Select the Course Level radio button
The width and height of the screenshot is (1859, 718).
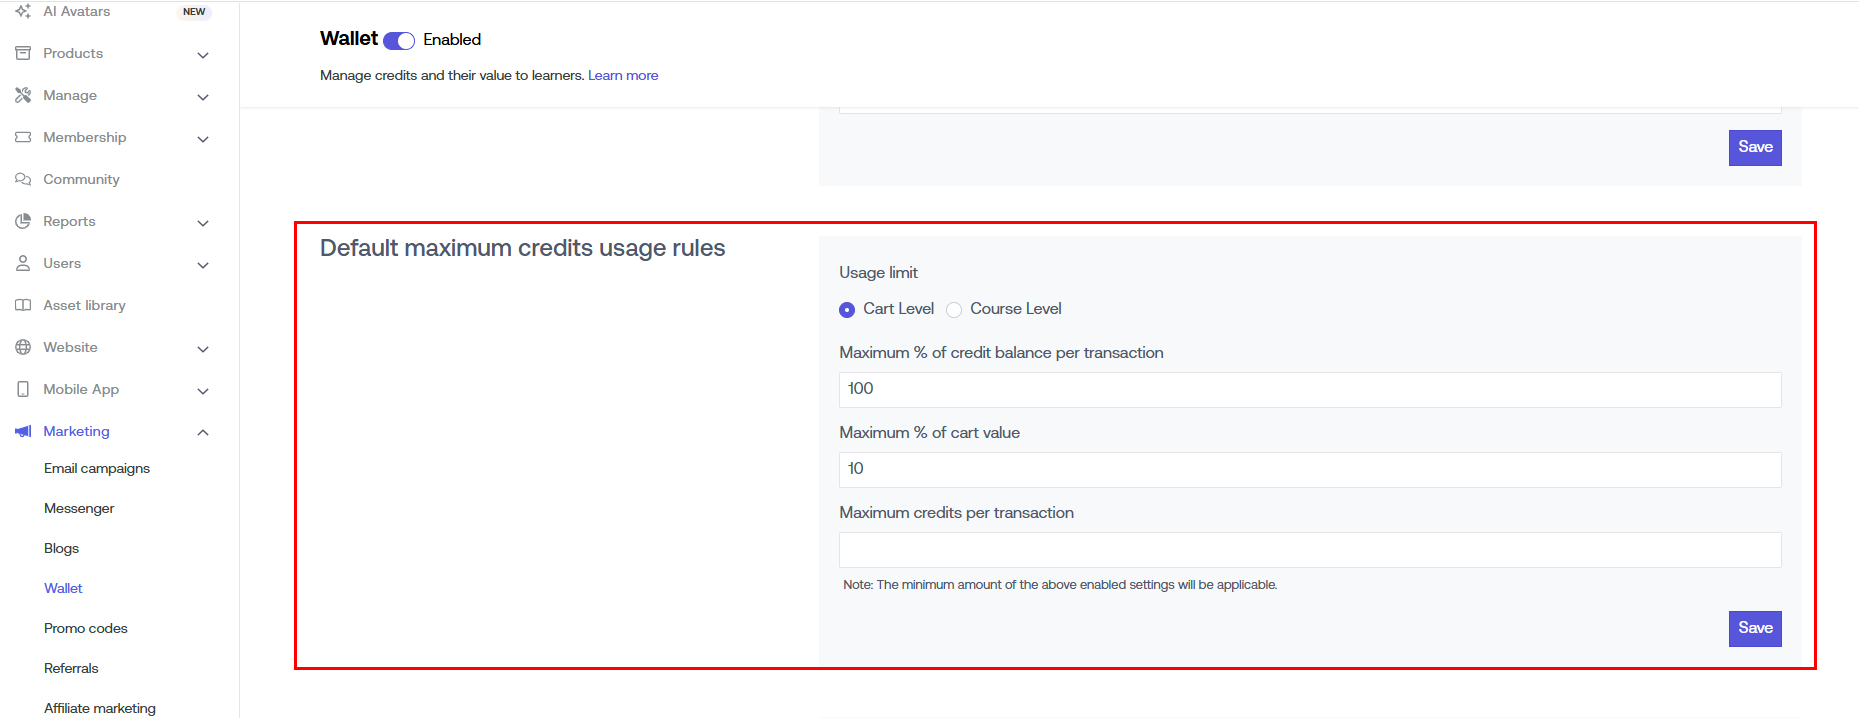pos(954,310)
